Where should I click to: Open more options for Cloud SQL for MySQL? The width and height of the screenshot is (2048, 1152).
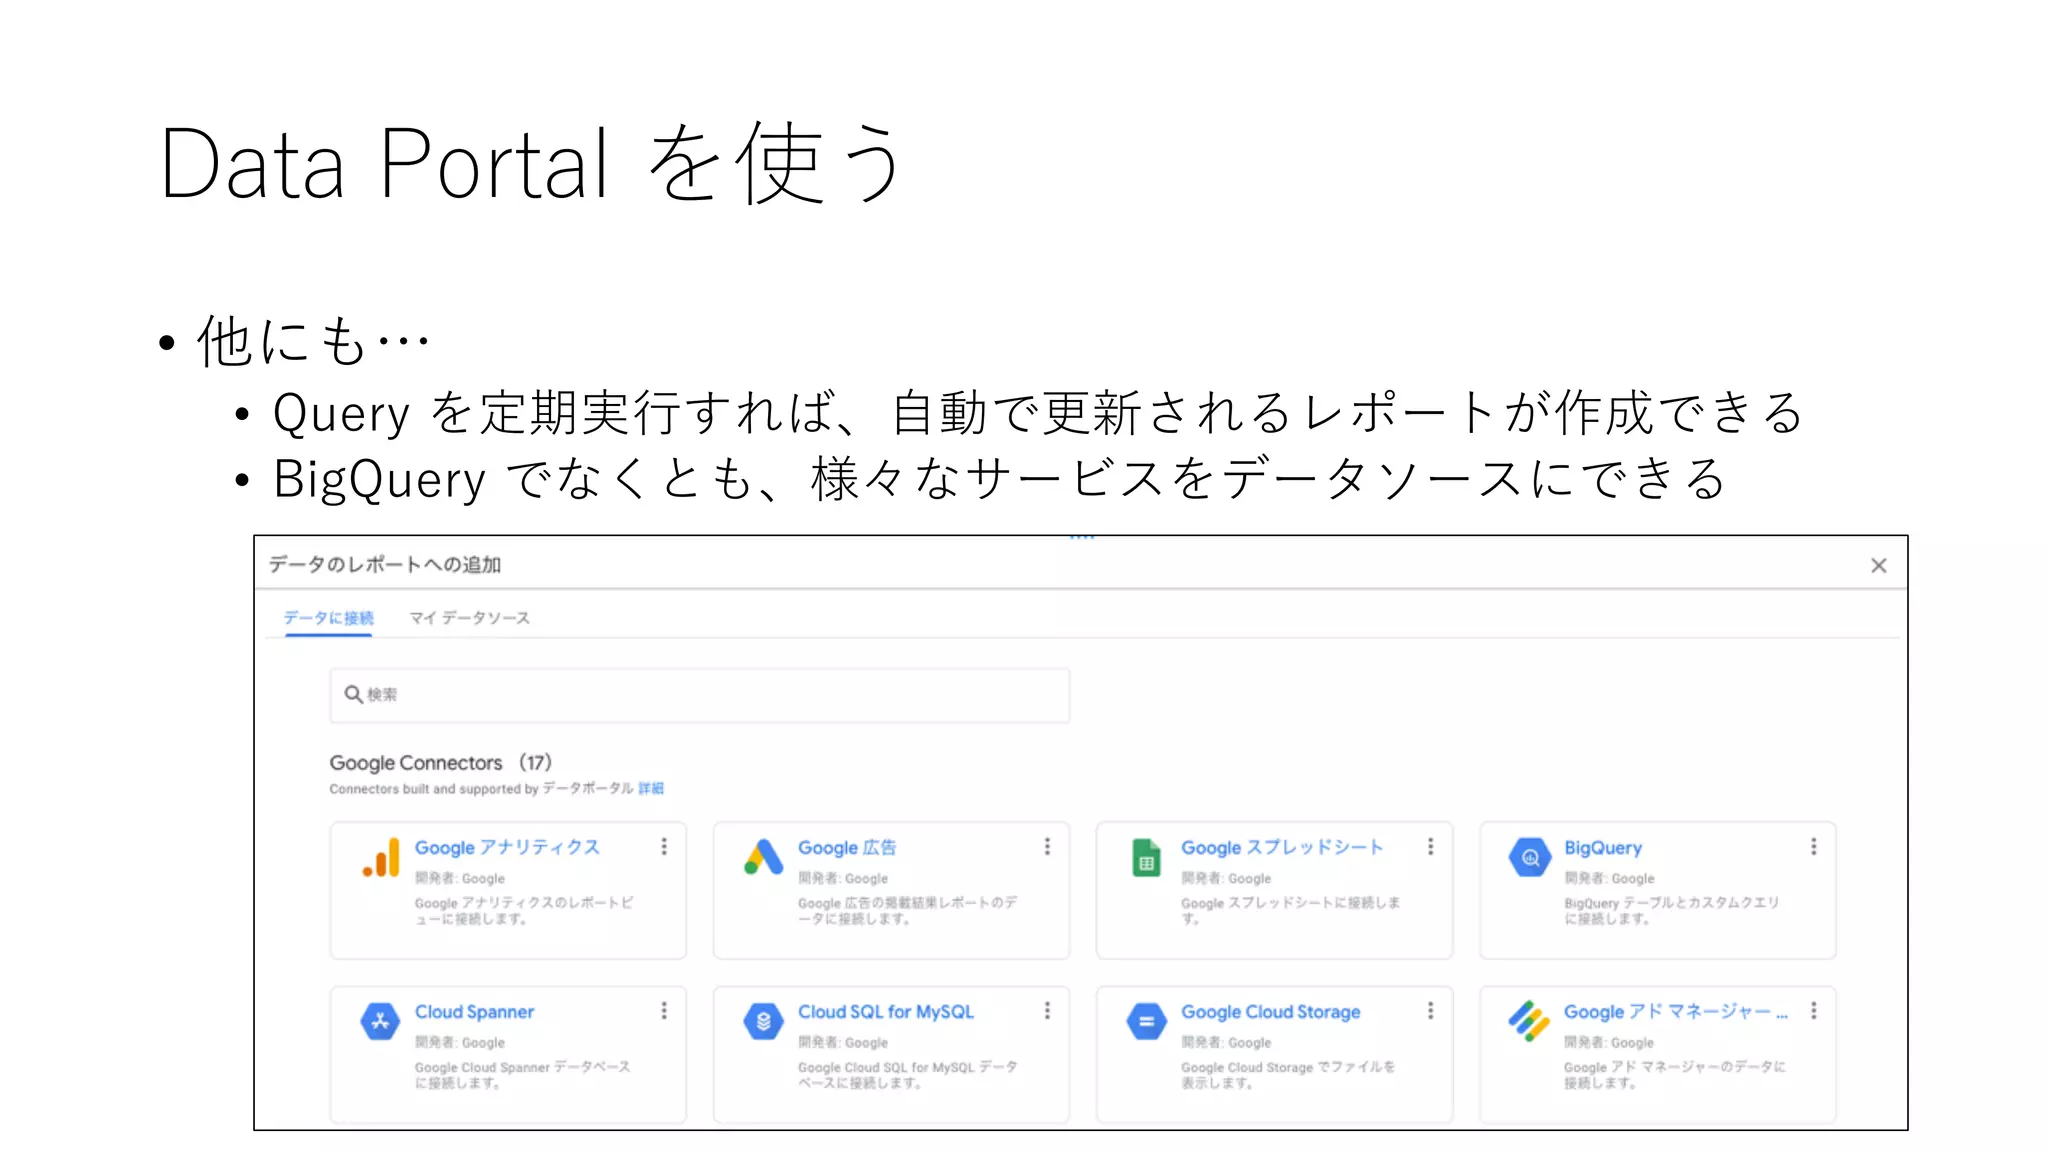coord(1047,1011)
